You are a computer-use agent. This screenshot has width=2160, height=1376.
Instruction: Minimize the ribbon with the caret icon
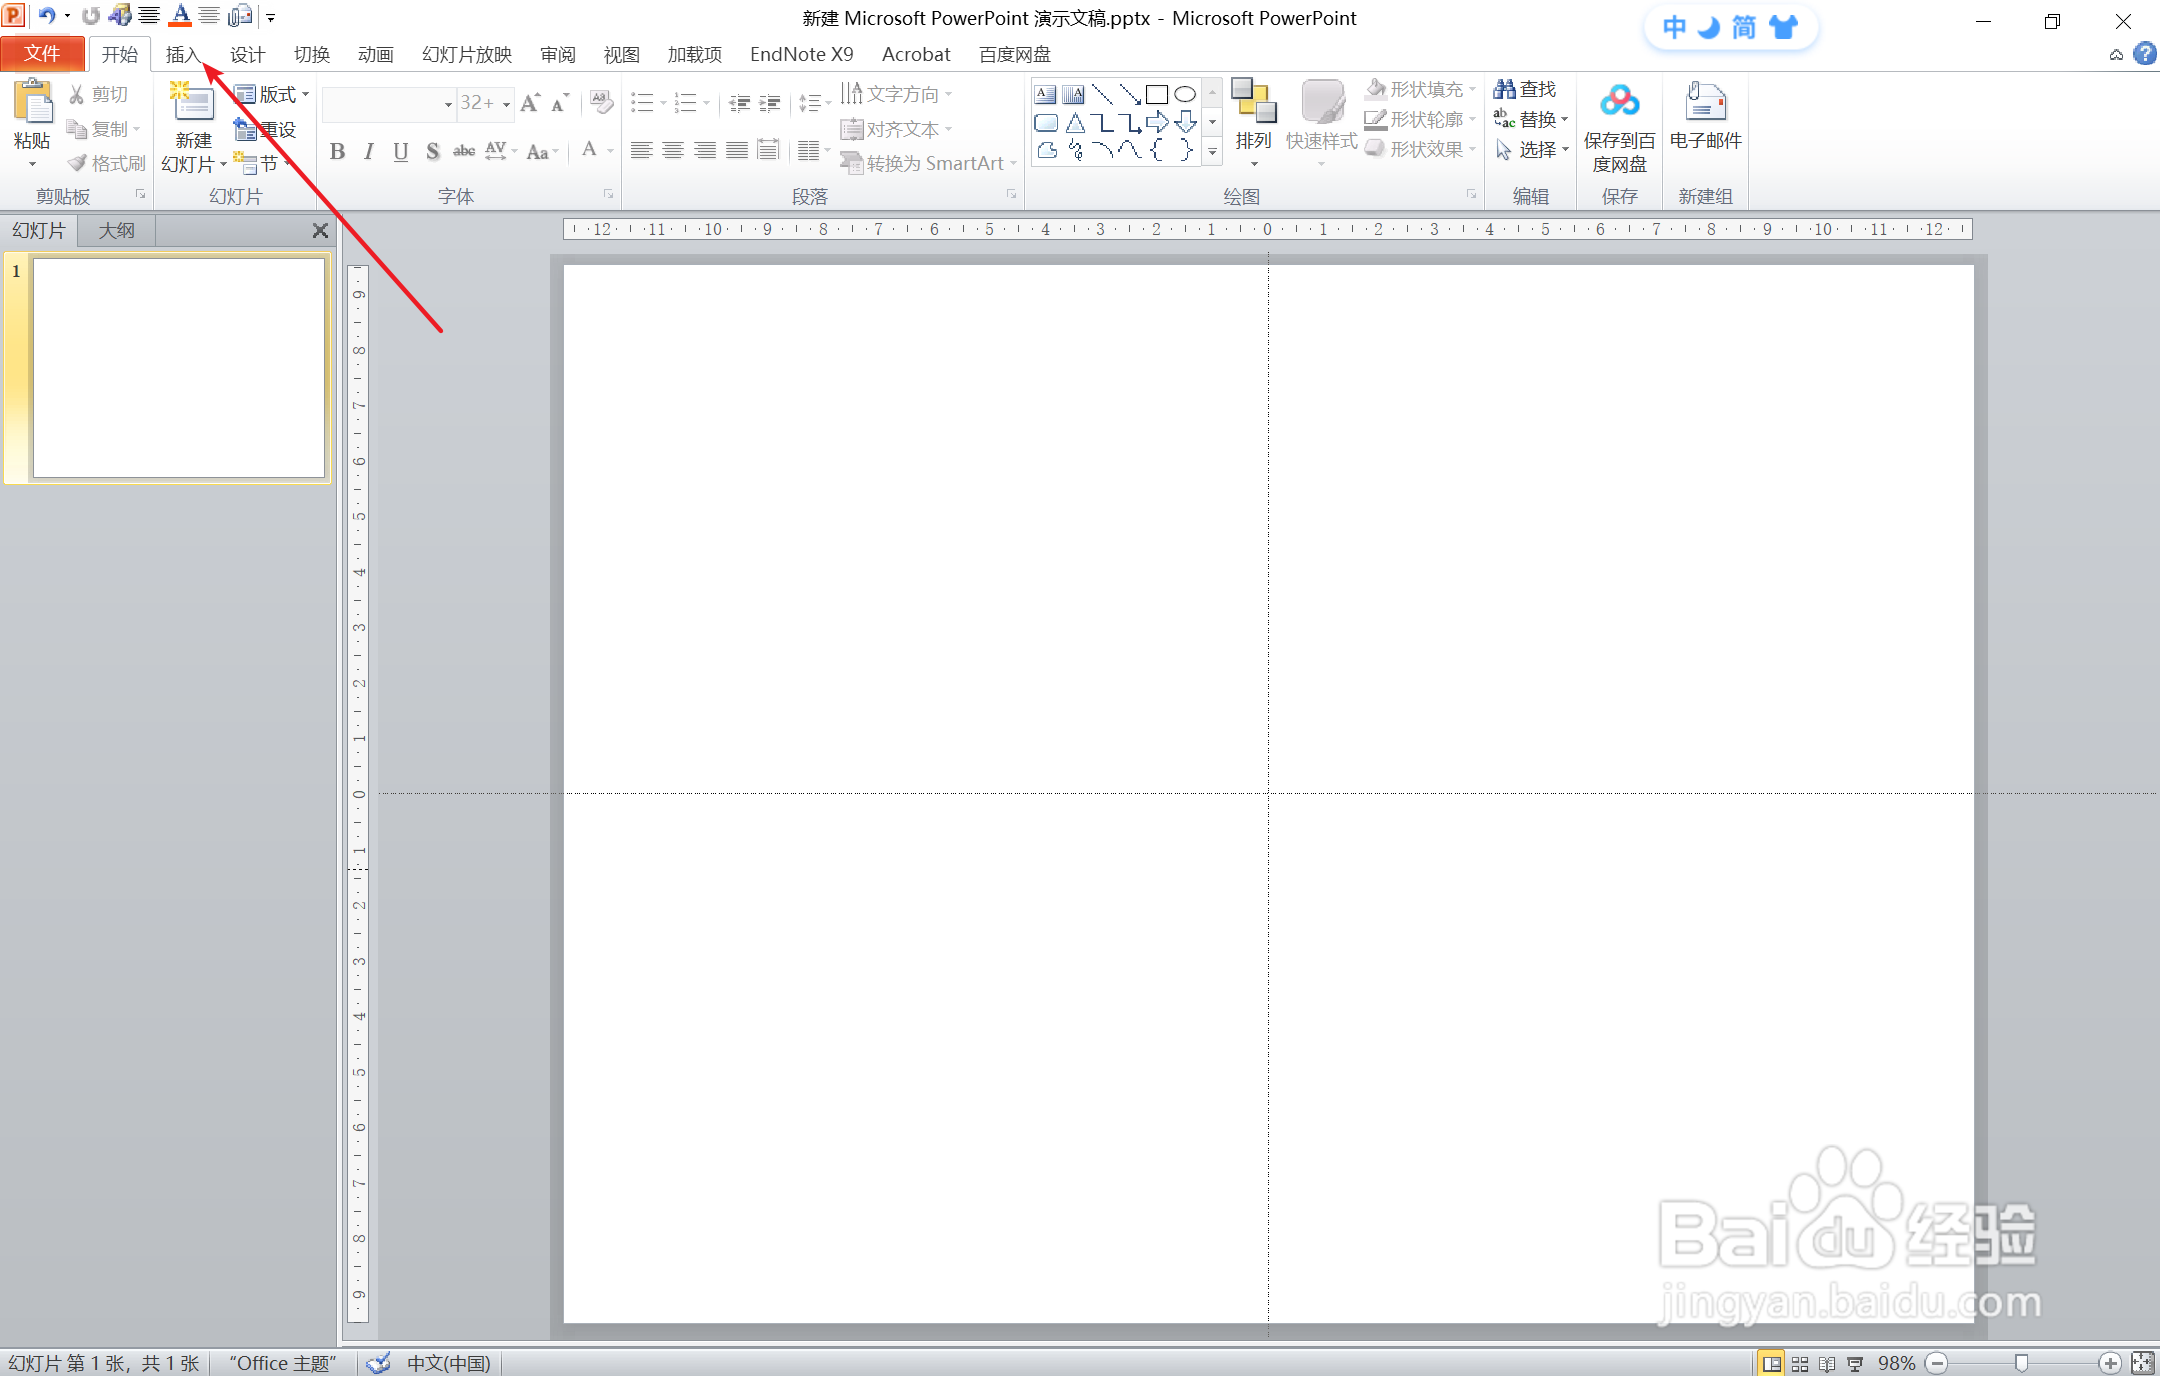2116,55
